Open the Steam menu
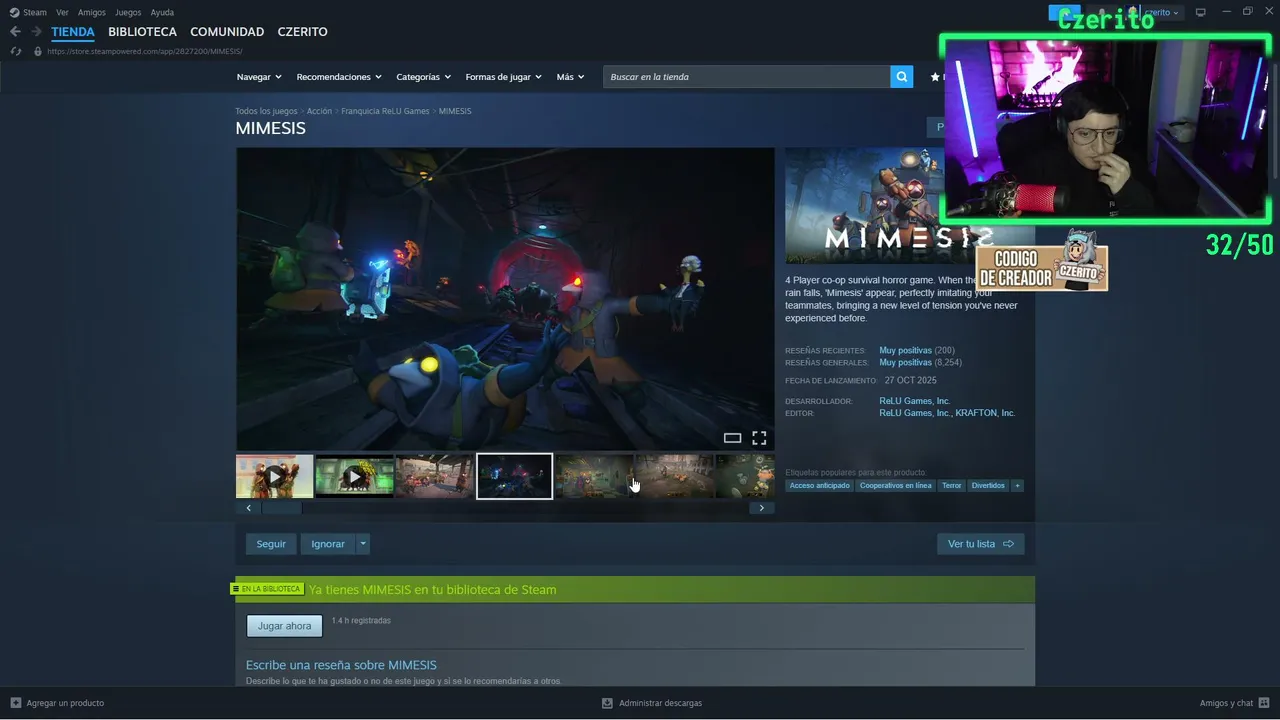1280x720 pixels. coord(35,12)
